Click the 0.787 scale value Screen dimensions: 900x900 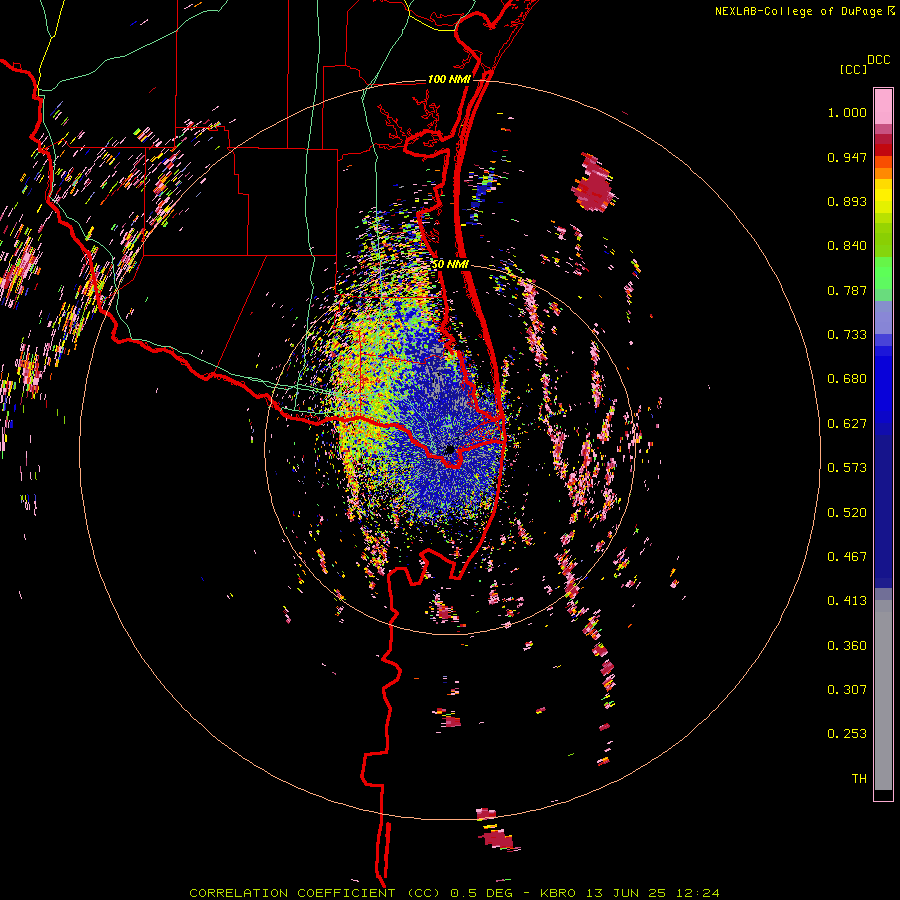pyautogui.click(x=847, y=290)
